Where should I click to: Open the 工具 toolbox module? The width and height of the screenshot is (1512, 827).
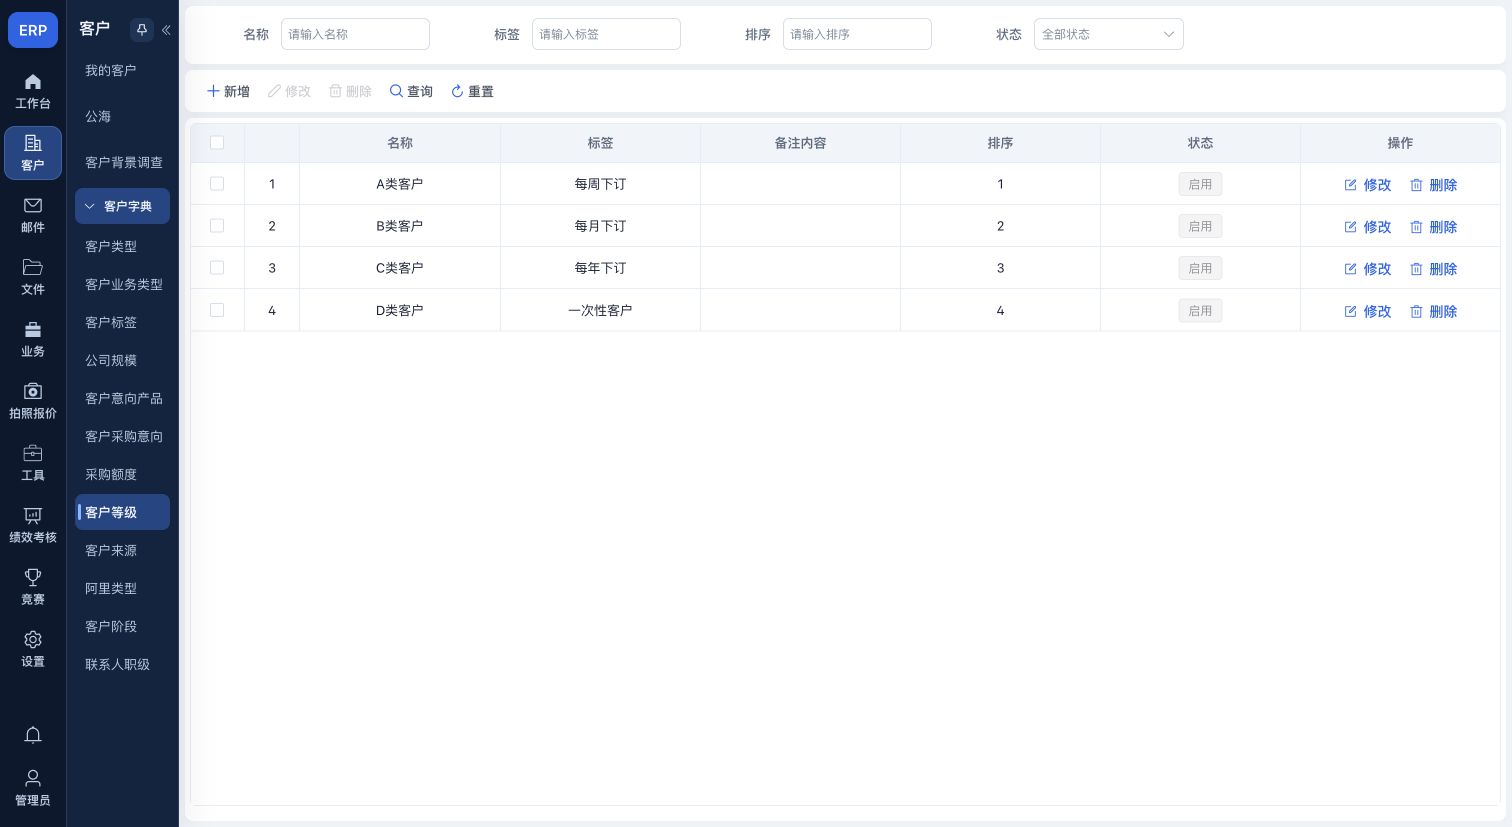33,463
